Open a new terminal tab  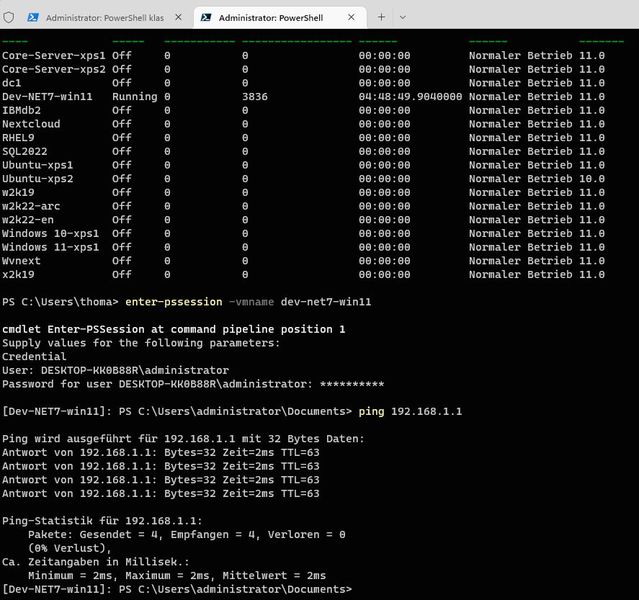[x=381, y=17]
